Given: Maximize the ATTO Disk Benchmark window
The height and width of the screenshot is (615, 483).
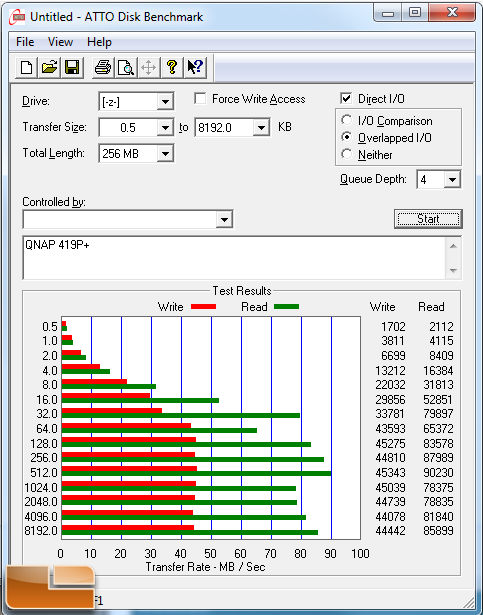Looking at the screenshot, I should pos(415,13).
